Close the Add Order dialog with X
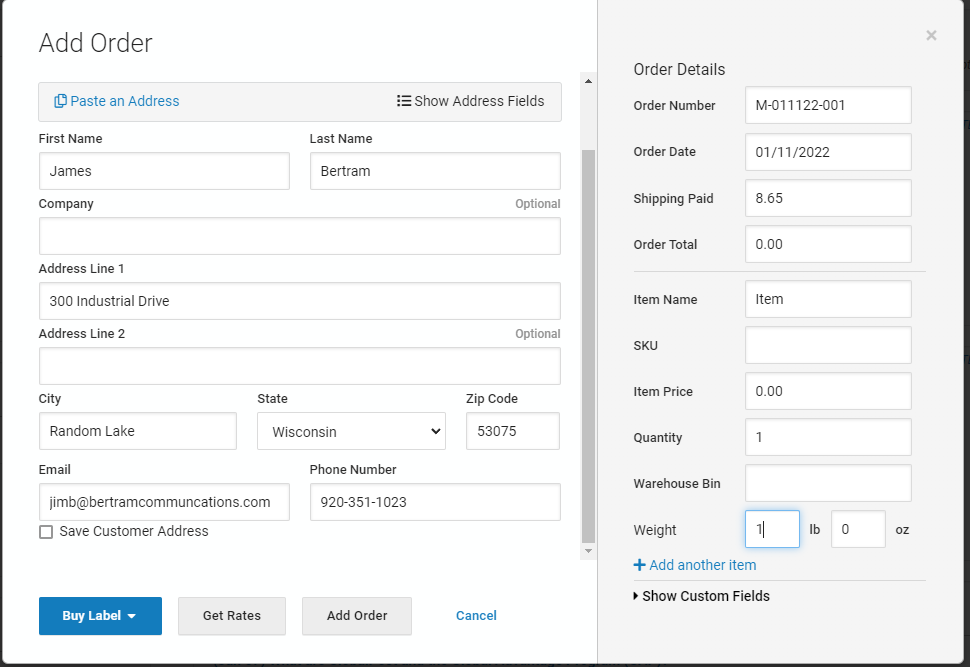This screenshot has height=667, width=970. 931,36
